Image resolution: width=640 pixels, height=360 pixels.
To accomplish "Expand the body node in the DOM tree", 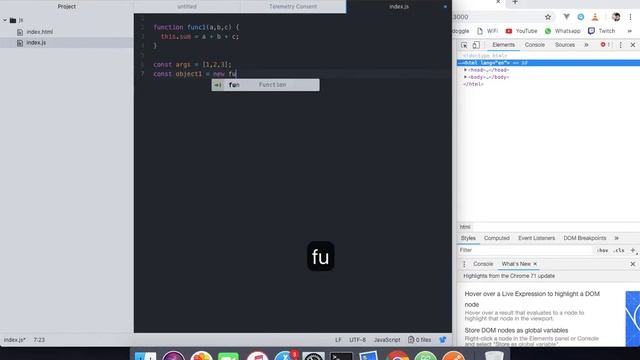I will (x=465, y=77).
